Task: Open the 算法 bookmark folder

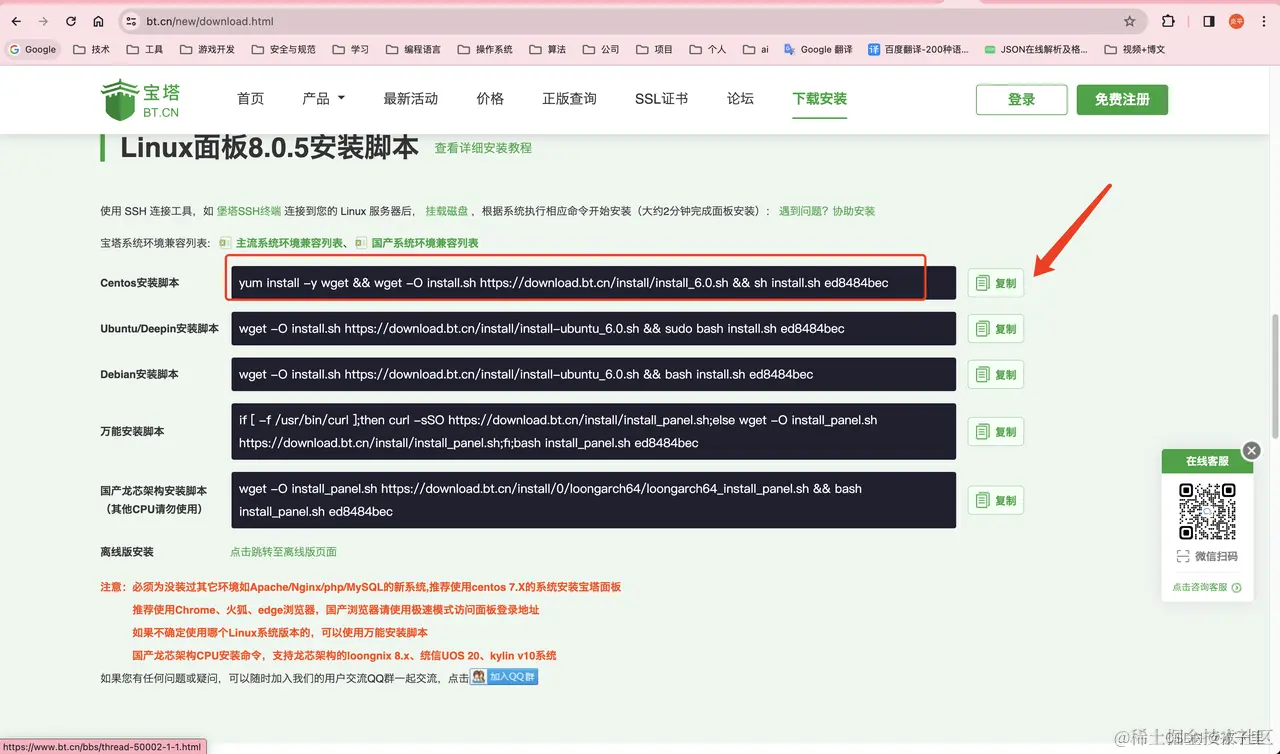Action: (548, 49)
